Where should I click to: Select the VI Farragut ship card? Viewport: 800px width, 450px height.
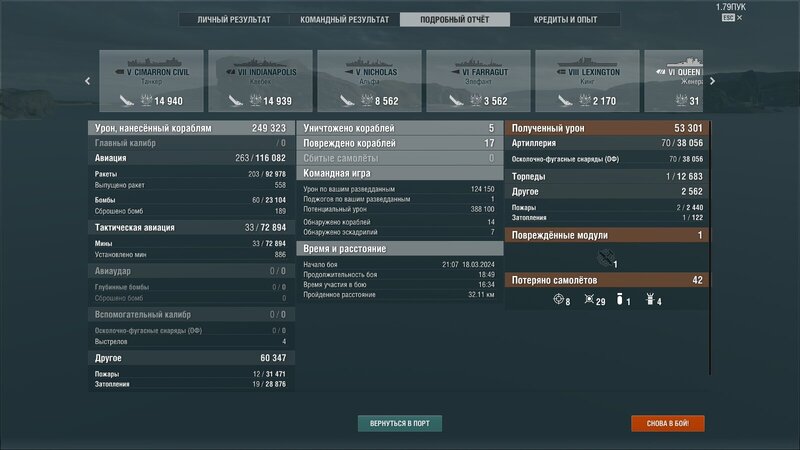(479, 81)
